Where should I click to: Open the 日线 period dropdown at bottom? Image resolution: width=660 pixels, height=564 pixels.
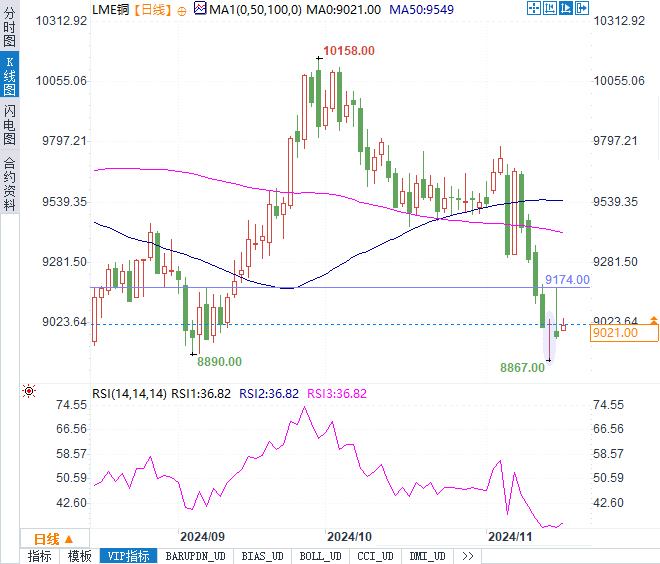(54, 539)
